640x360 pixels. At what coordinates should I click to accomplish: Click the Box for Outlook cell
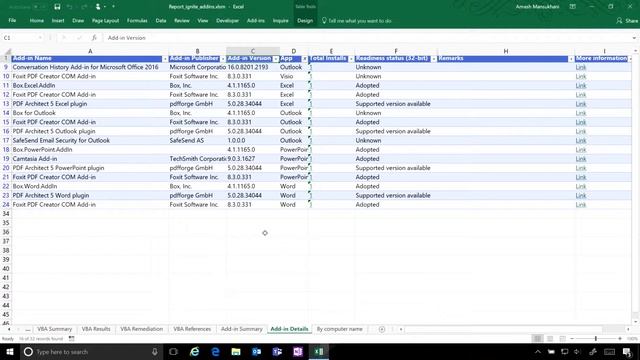90,113
